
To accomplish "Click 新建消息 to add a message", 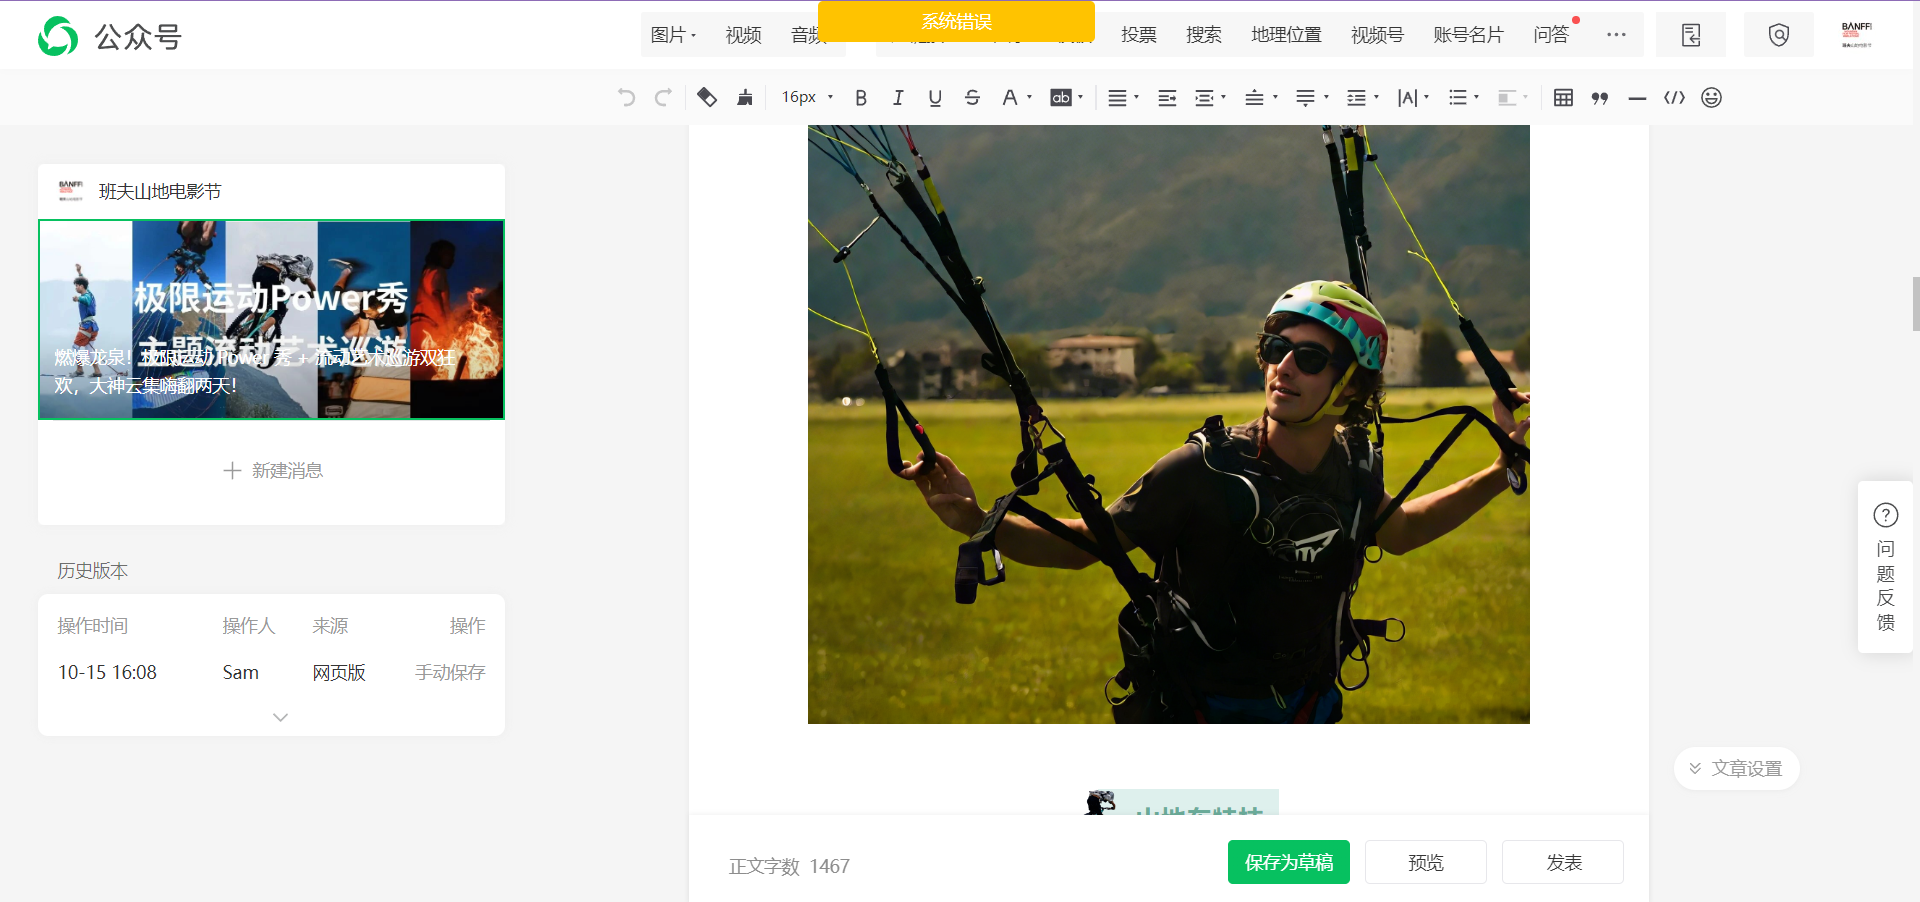I will coord(272,470).
